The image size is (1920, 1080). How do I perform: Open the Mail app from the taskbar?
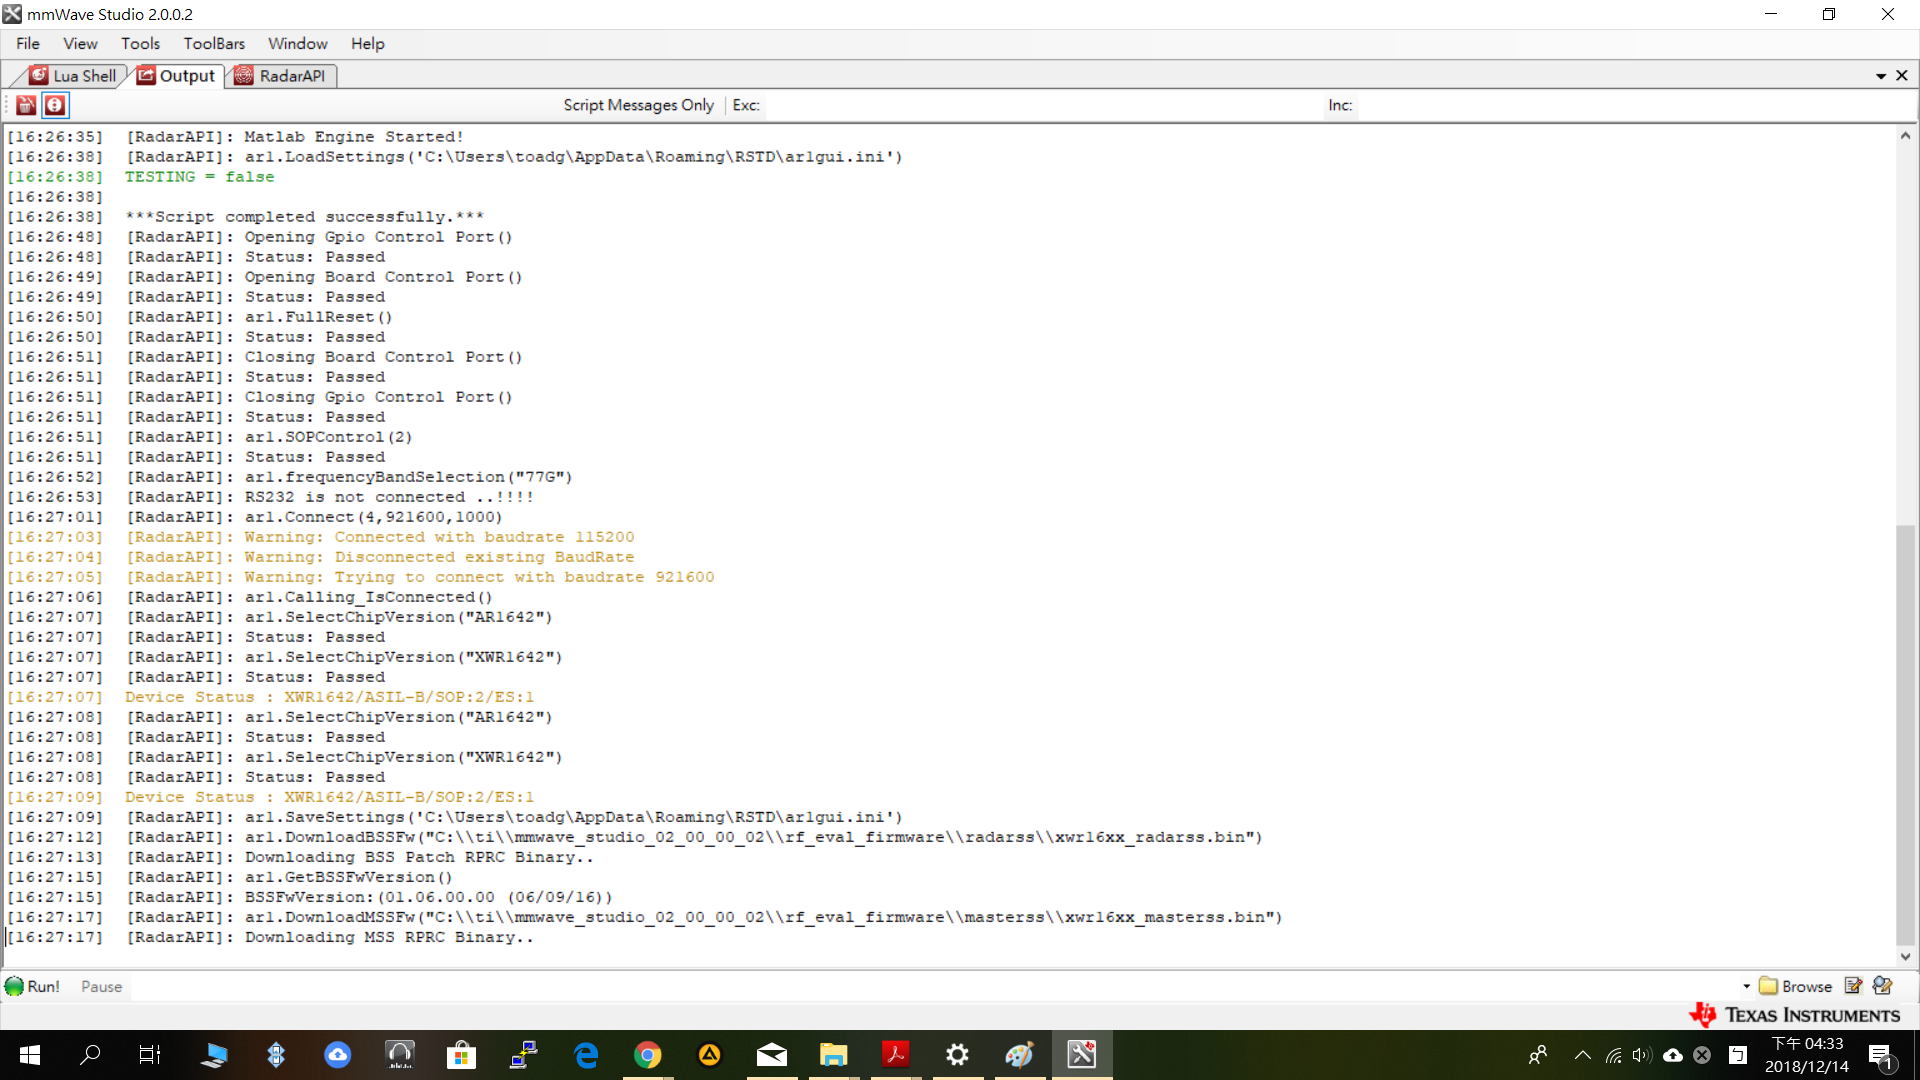772,1055
